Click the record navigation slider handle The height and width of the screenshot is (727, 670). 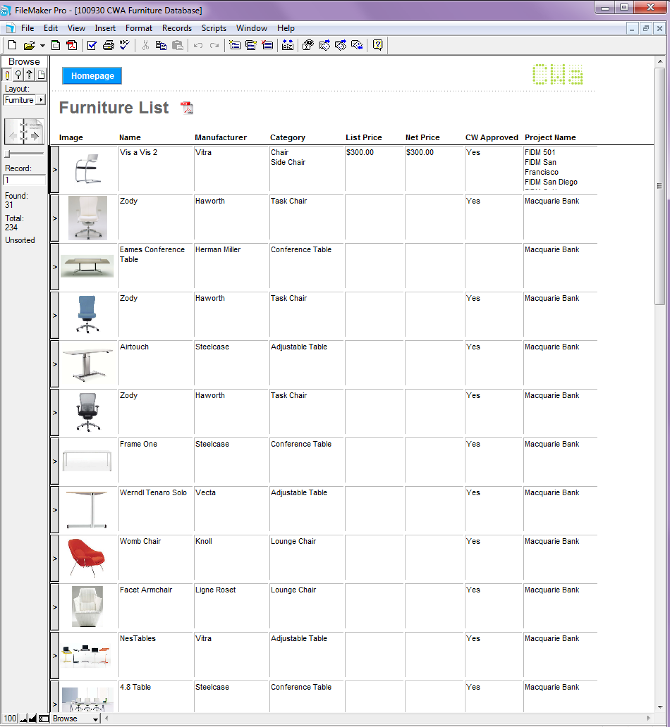pyautogui.click(x=7, y=153)
